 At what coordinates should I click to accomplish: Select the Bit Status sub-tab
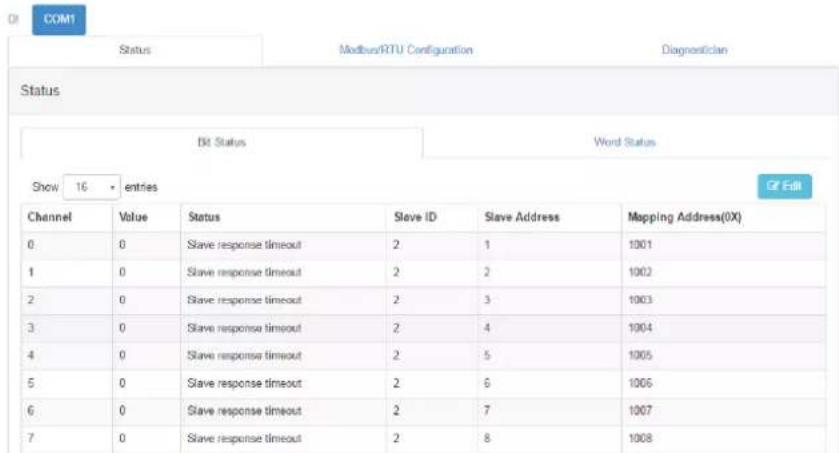222,142
